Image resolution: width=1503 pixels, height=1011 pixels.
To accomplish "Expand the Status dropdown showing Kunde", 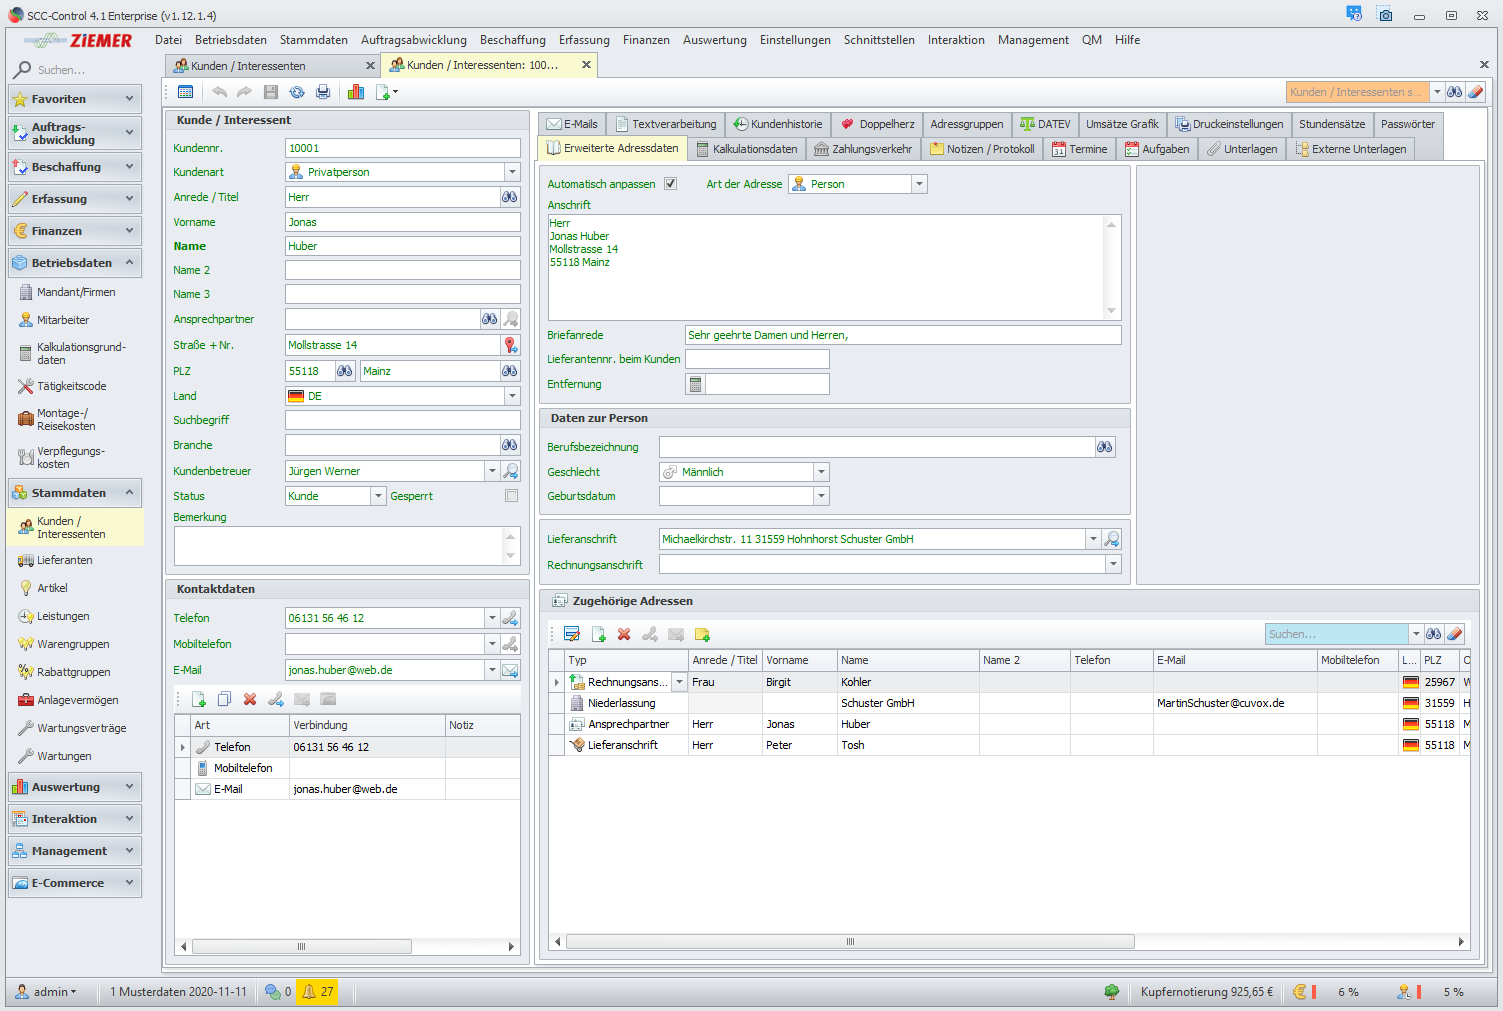I will (378, 496).
